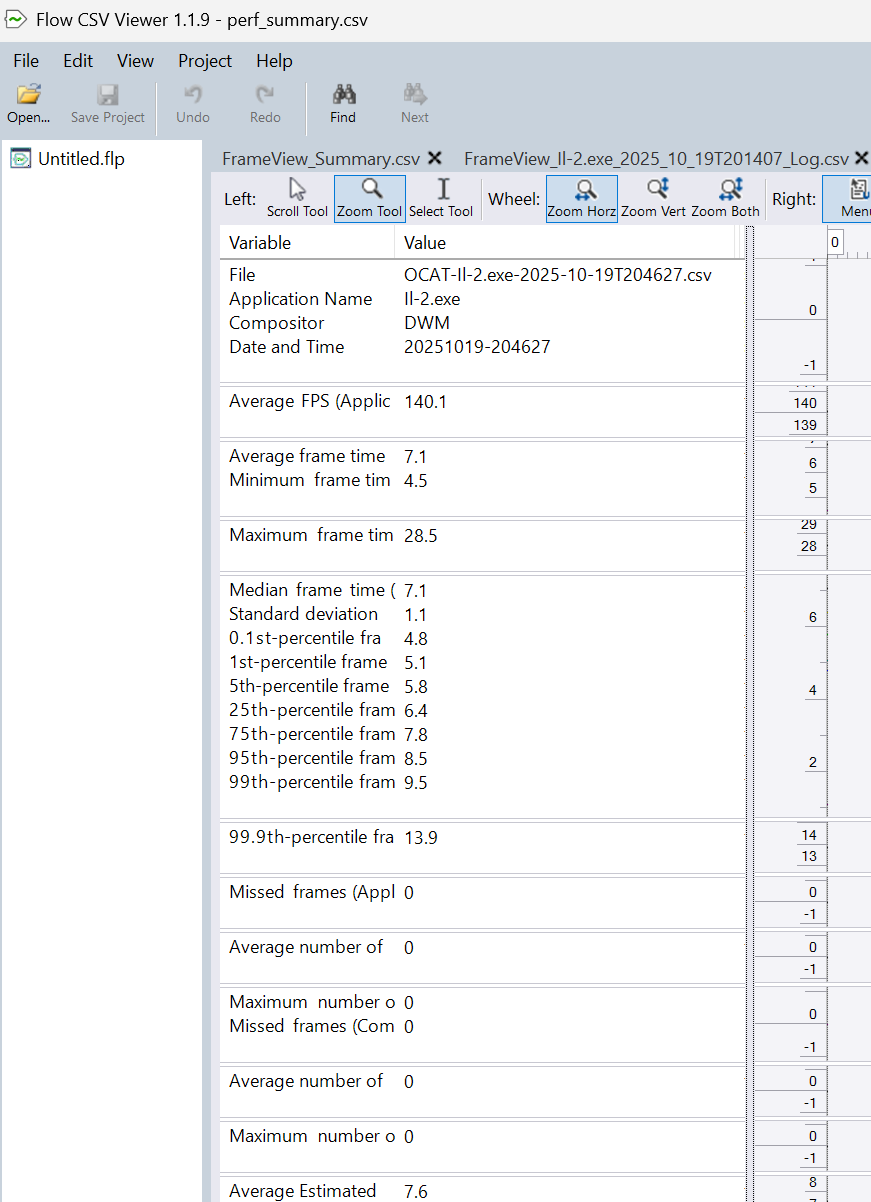
Task: Select Untitled.flp in the project tree
Action: (81, 158)
